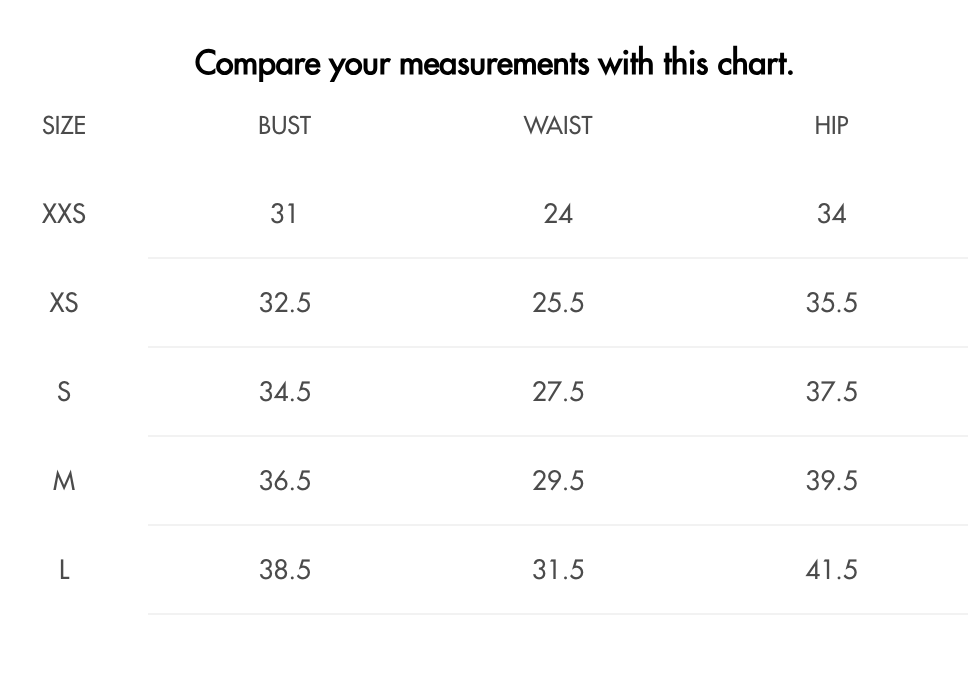Click the Compare your measurements heading
Screen dimensions: 968x680
494,64
